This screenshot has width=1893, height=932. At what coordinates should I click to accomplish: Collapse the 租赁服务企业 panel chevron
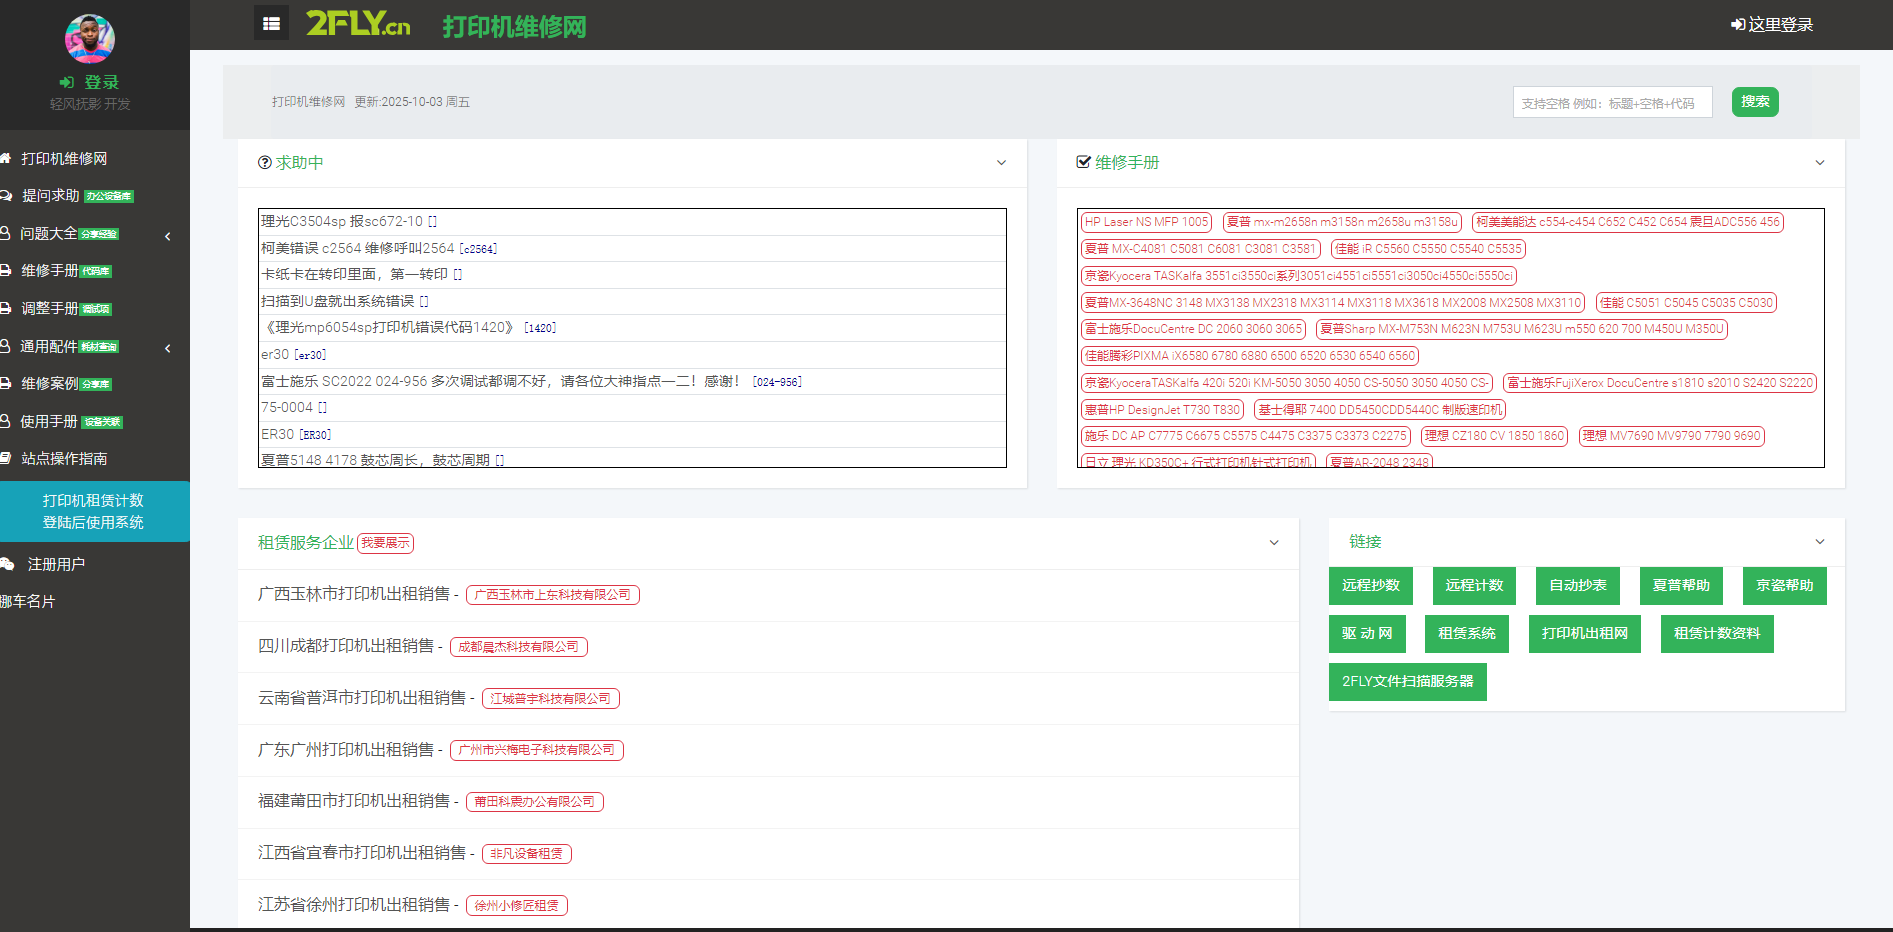[1273, 543]
